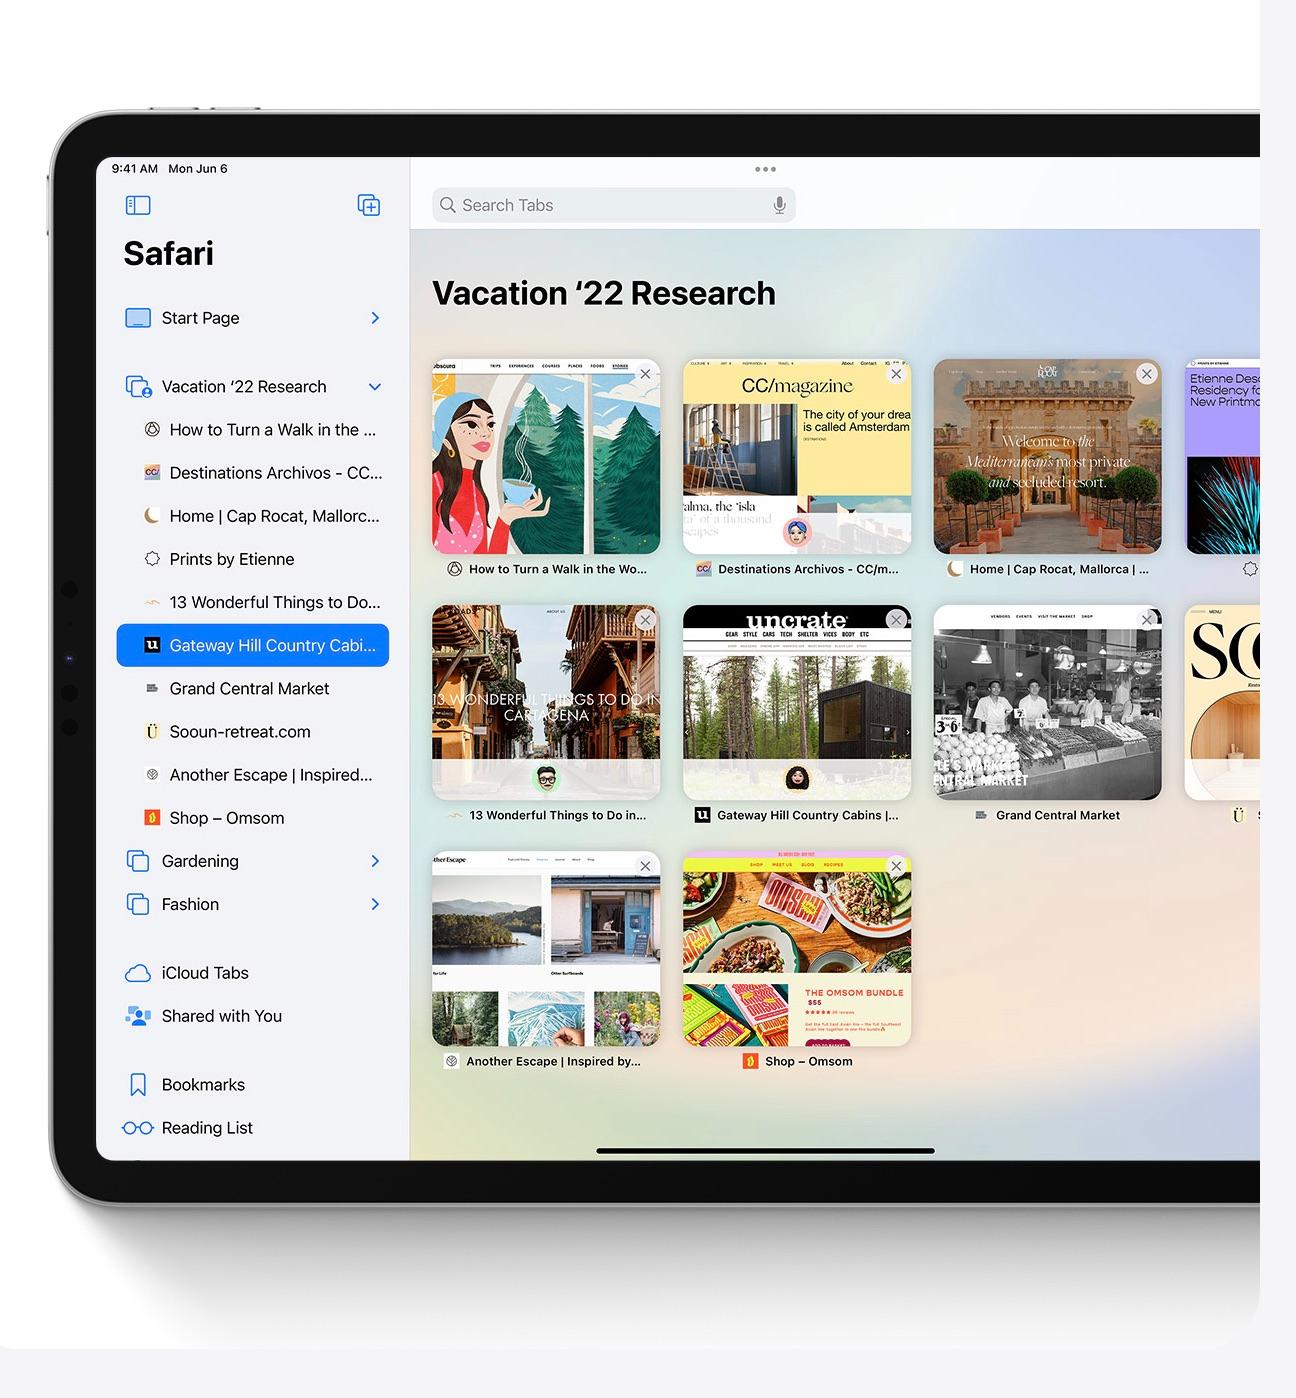Click the magnifying glass search icon
Viewport: 1296px width, 1398px height.
click(448, 205)
